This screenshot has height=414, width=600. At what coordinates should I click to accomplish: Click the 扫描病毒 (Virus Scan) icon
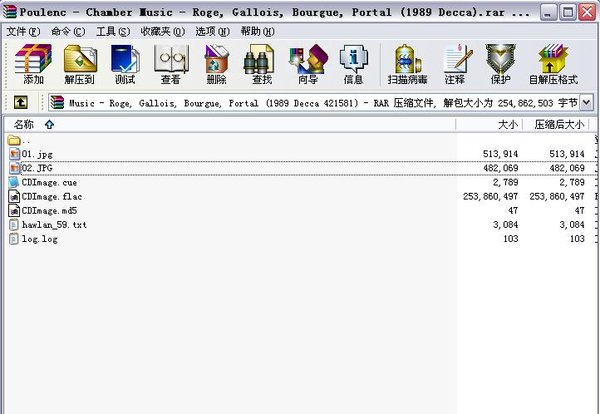coord(408,59)
